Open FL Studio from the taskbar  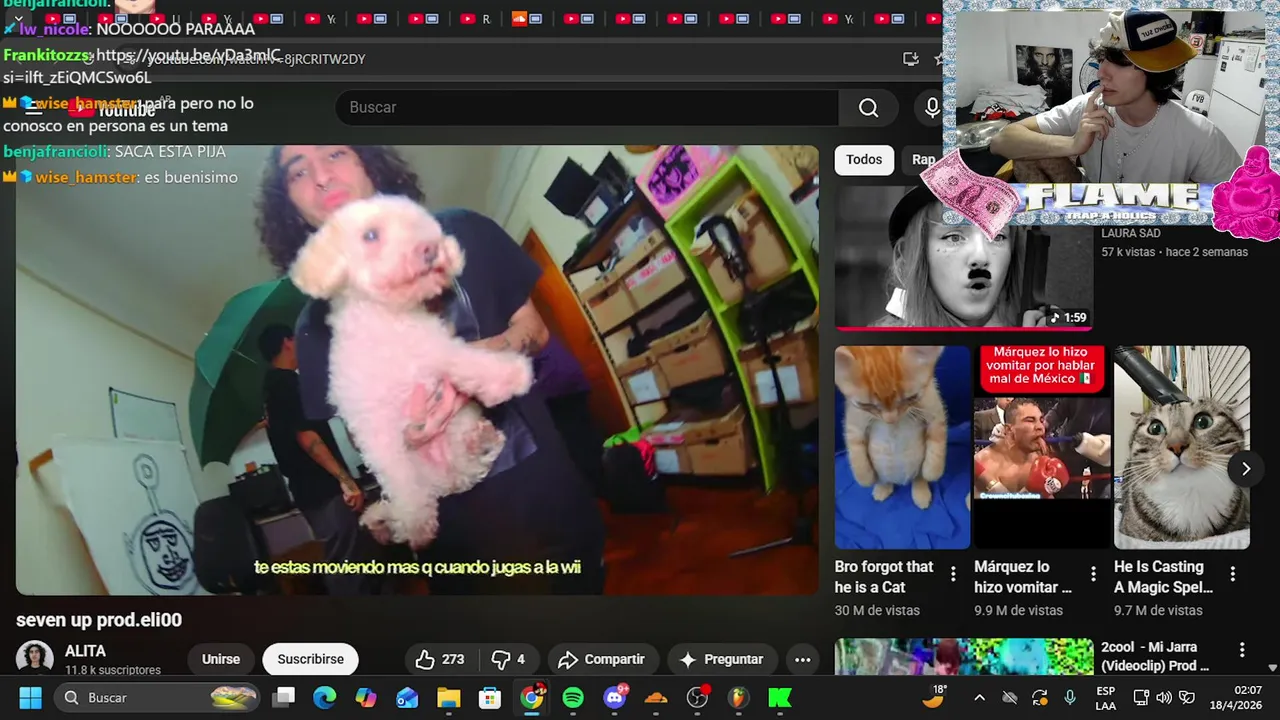pos(738,697)
